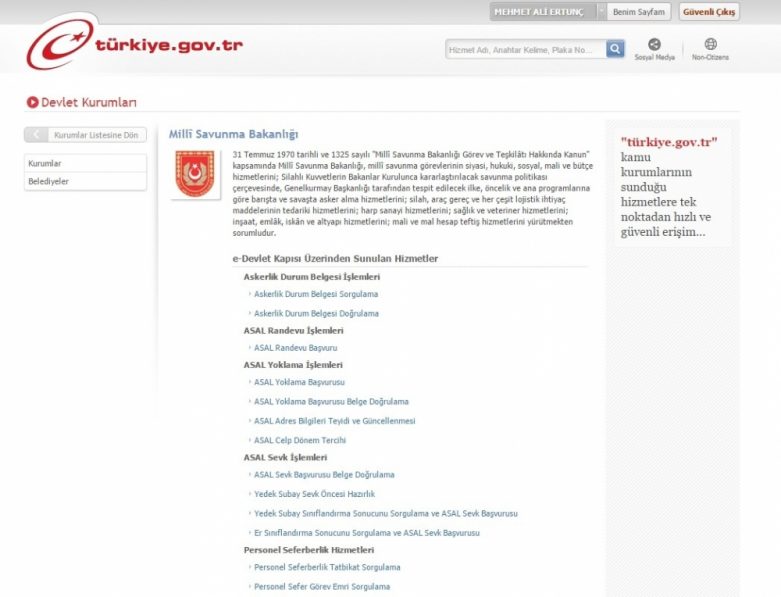Click the ASAL Randevu İşlemleri heading
This screenshot has width=781, height=597.
click(293, 331)
